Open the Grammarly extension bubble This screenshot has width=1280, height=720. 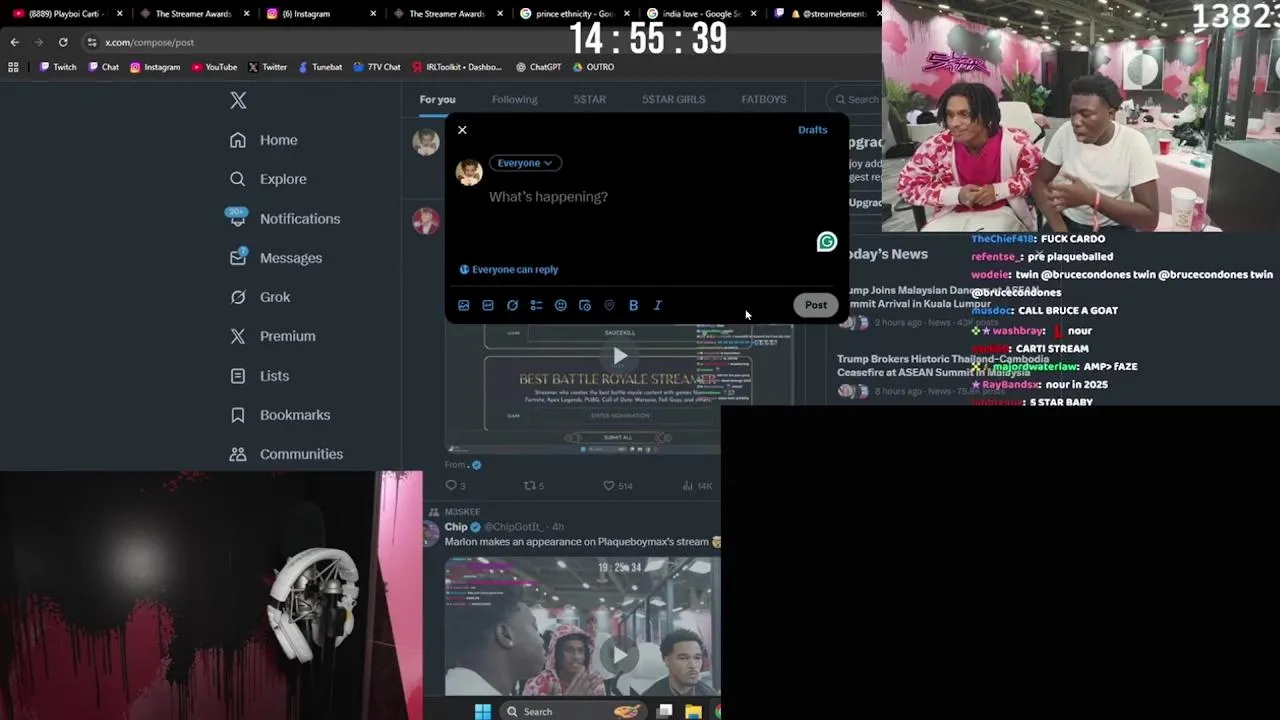826,242
